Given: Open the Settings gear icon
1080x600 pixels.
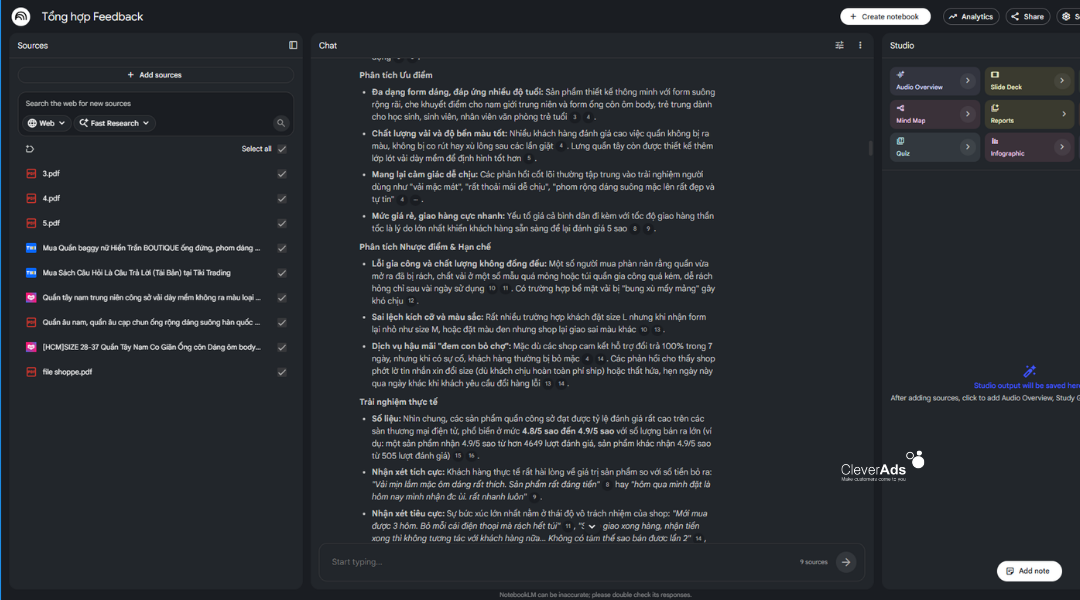Looking at the screenshot, I should pyautogui.click(x=1067, y=17).
